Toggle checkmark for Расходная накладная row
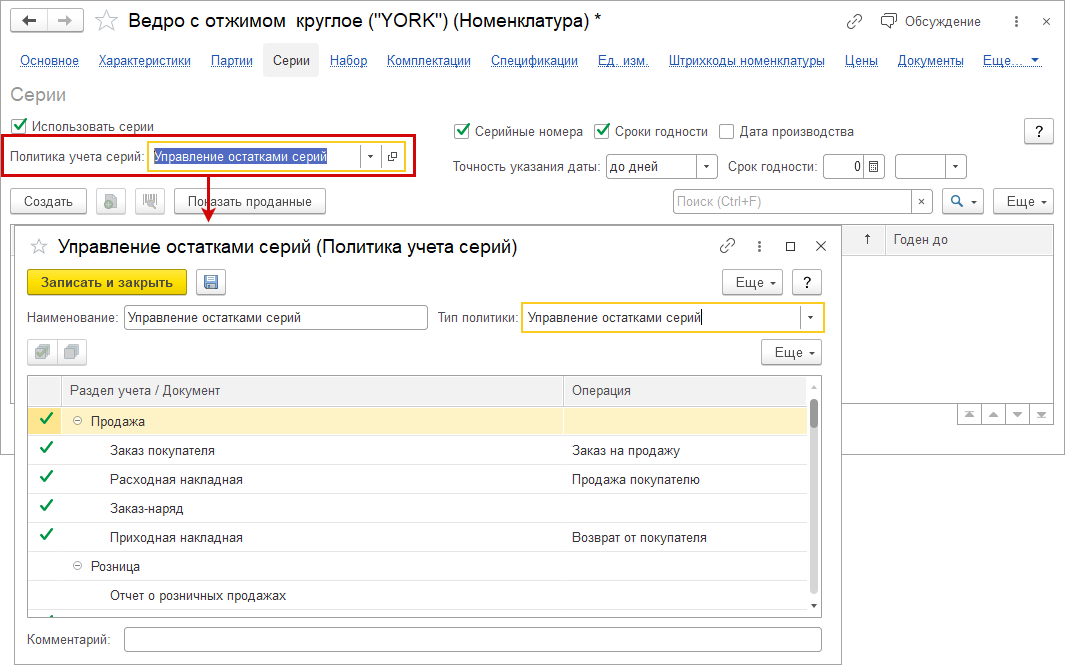This screenshot has height=665, width=1065. coord(46,478)
